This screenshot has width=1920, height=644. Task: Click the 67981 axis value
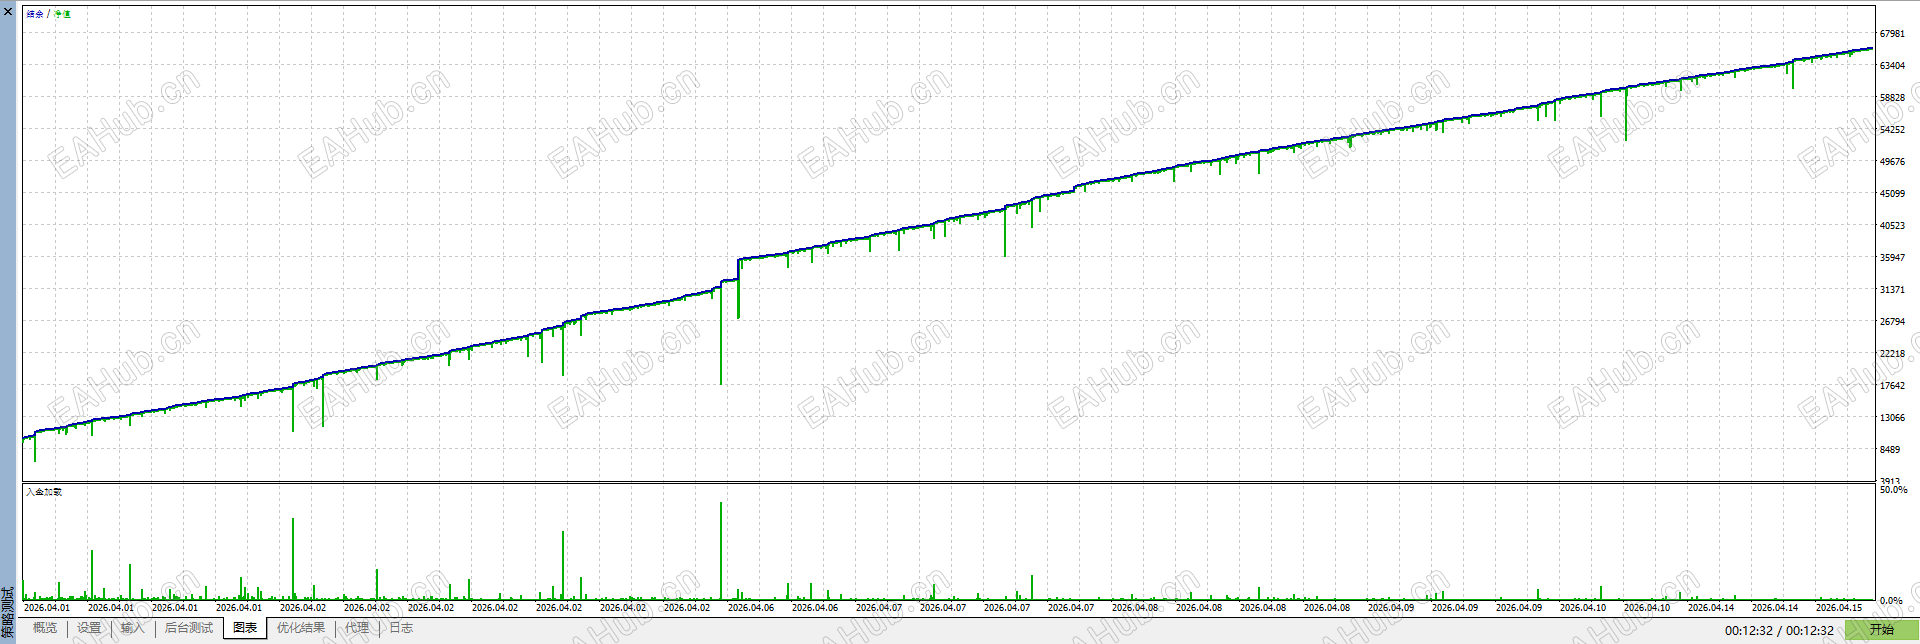[1892, 34]
